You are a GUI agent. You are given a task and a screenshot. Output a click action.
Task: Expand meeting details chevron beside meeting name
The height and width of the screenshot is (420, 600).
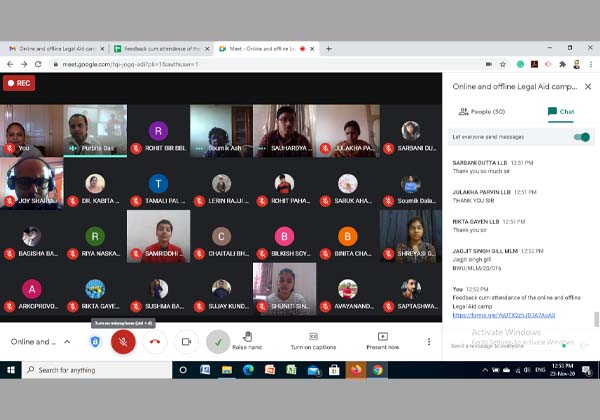coord(67,341)
